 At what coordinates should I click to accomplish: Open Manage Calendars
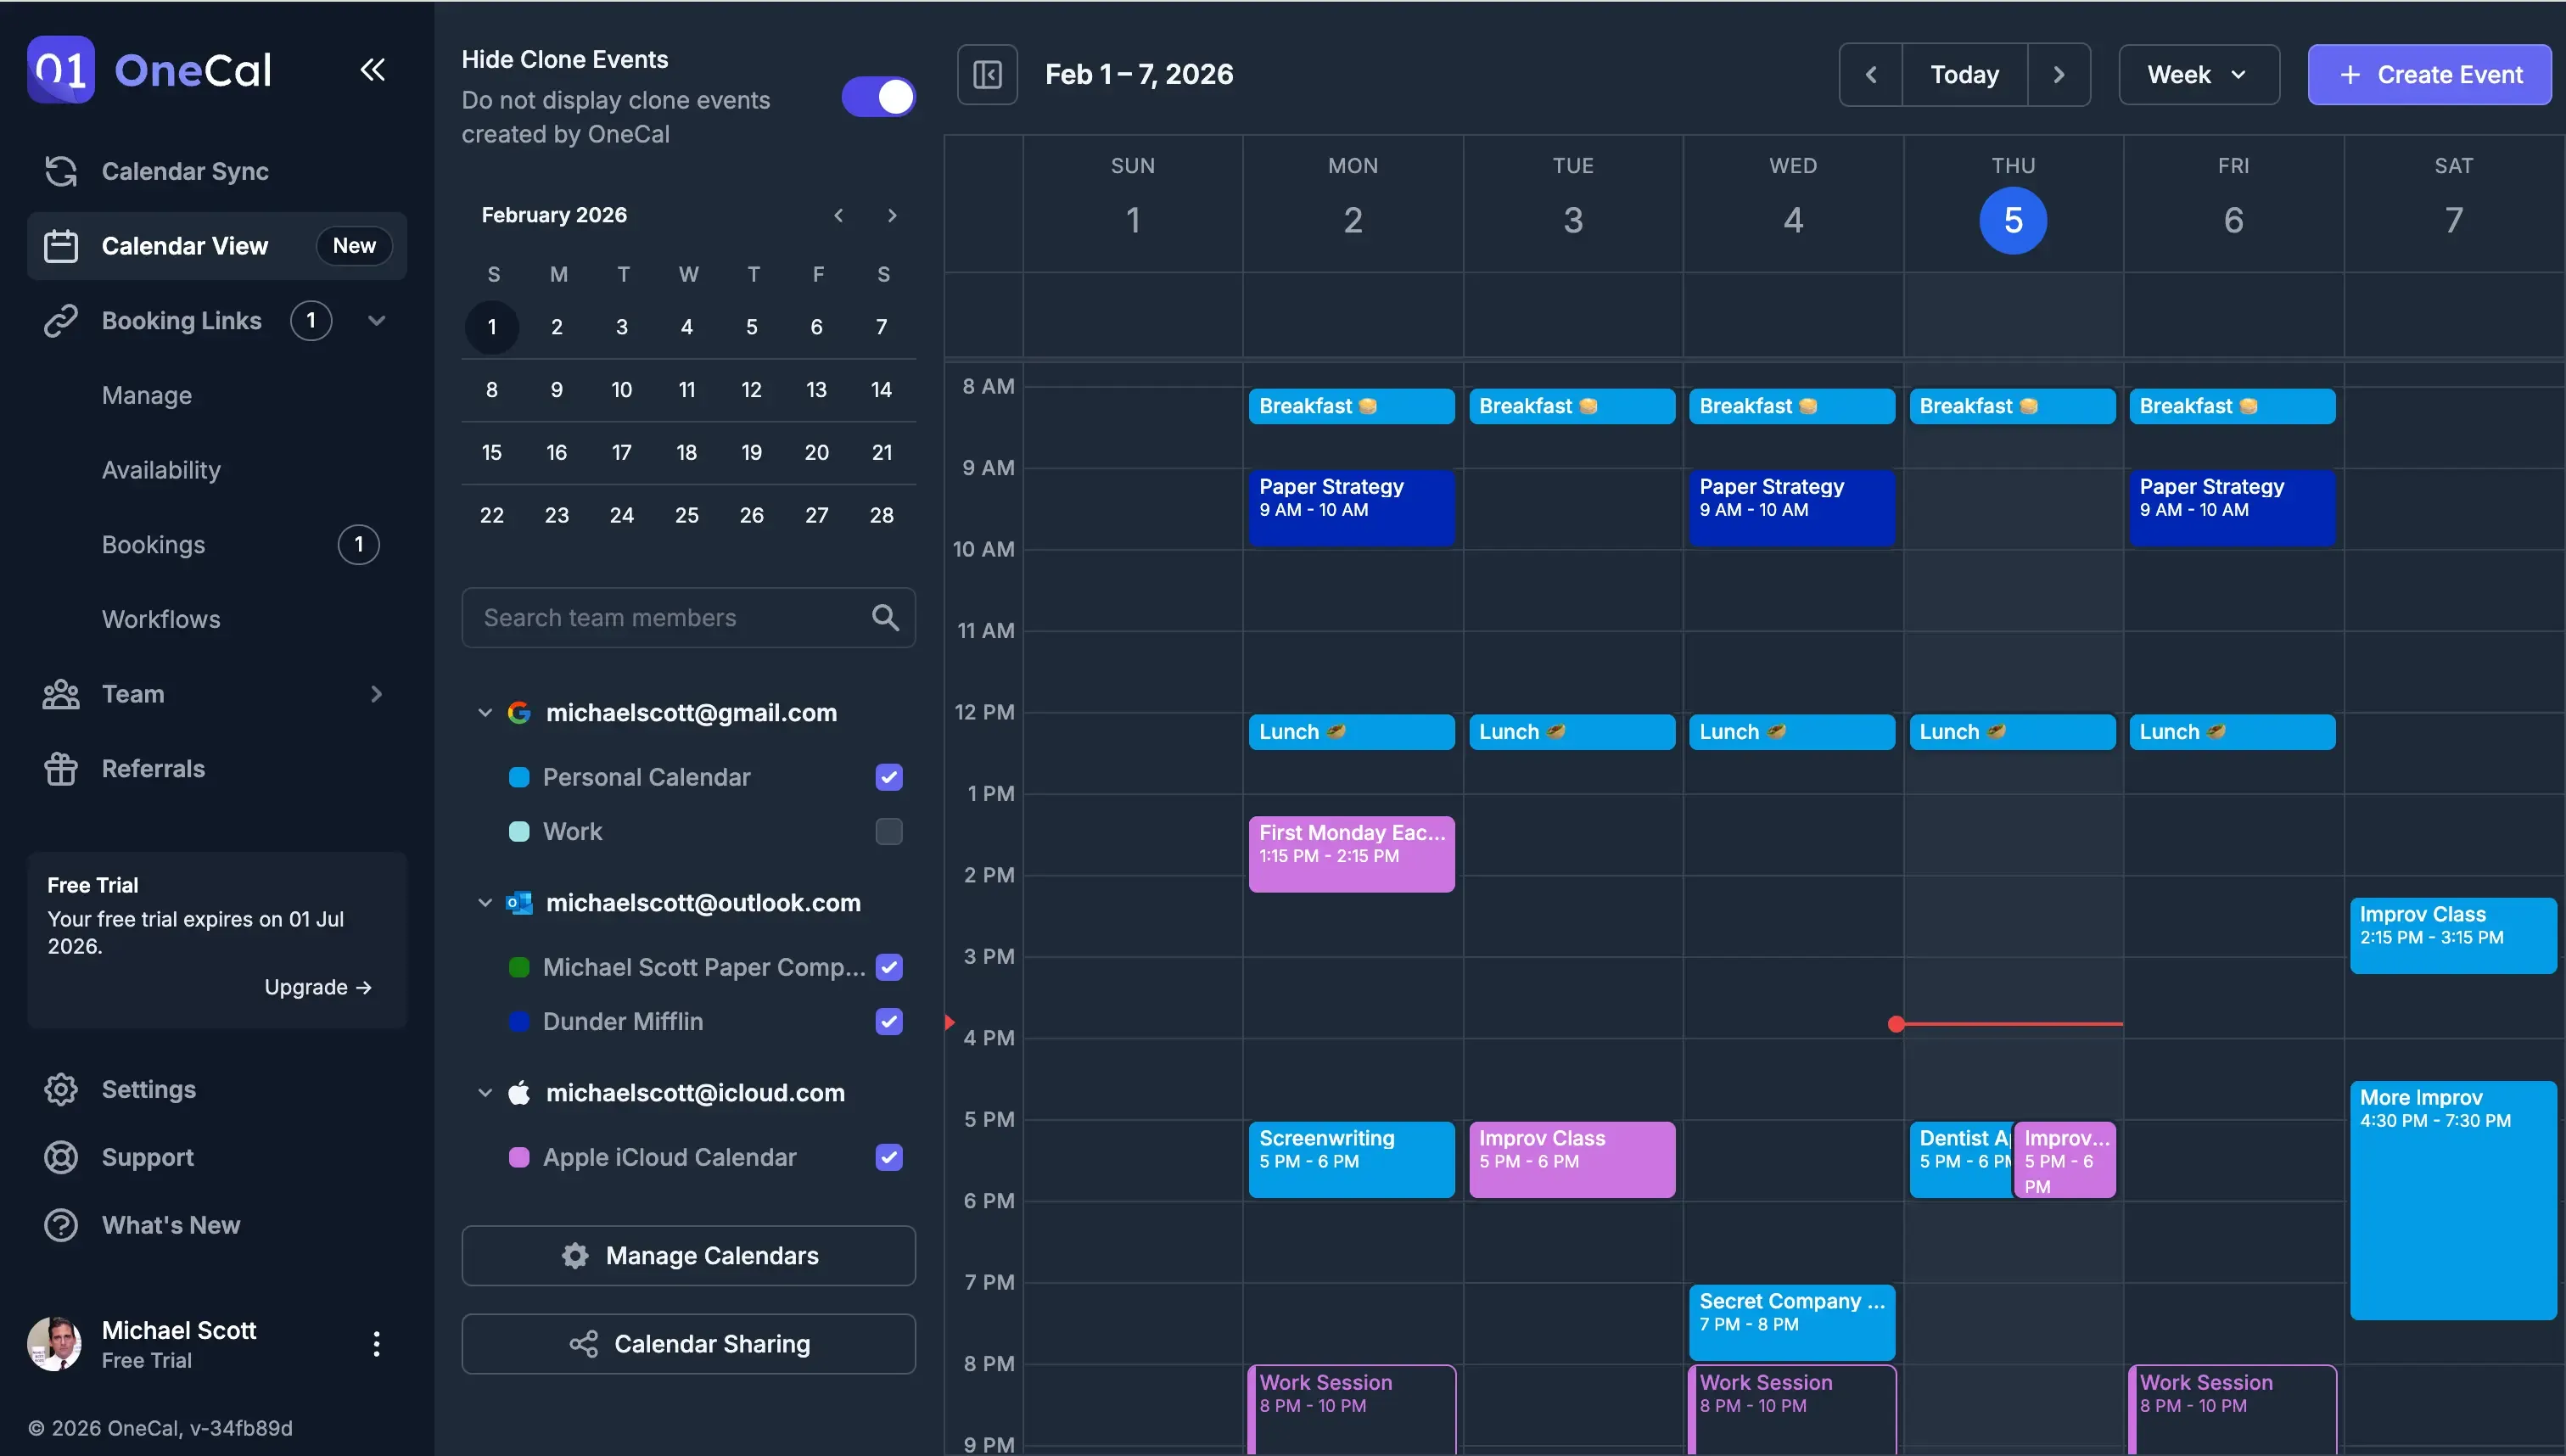click(688, 1255)
